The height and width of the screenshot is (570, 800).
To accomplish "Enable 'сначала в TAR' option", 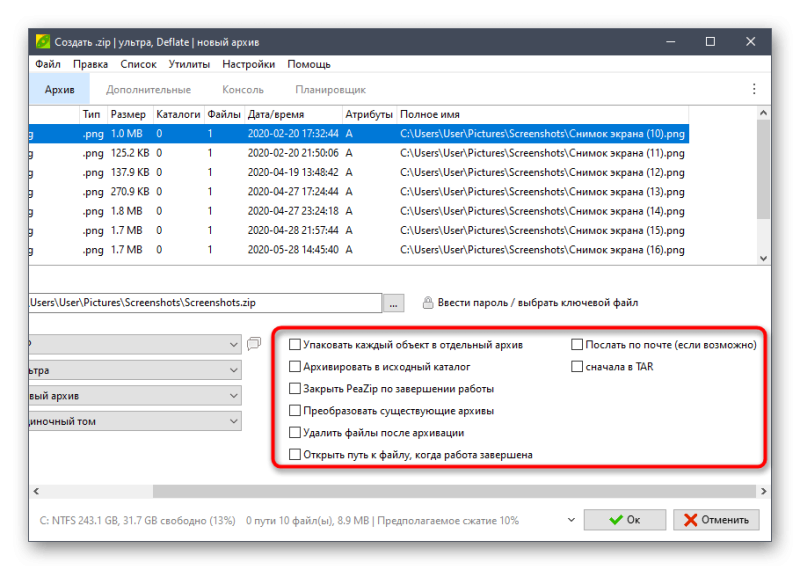I will point(577,366).
